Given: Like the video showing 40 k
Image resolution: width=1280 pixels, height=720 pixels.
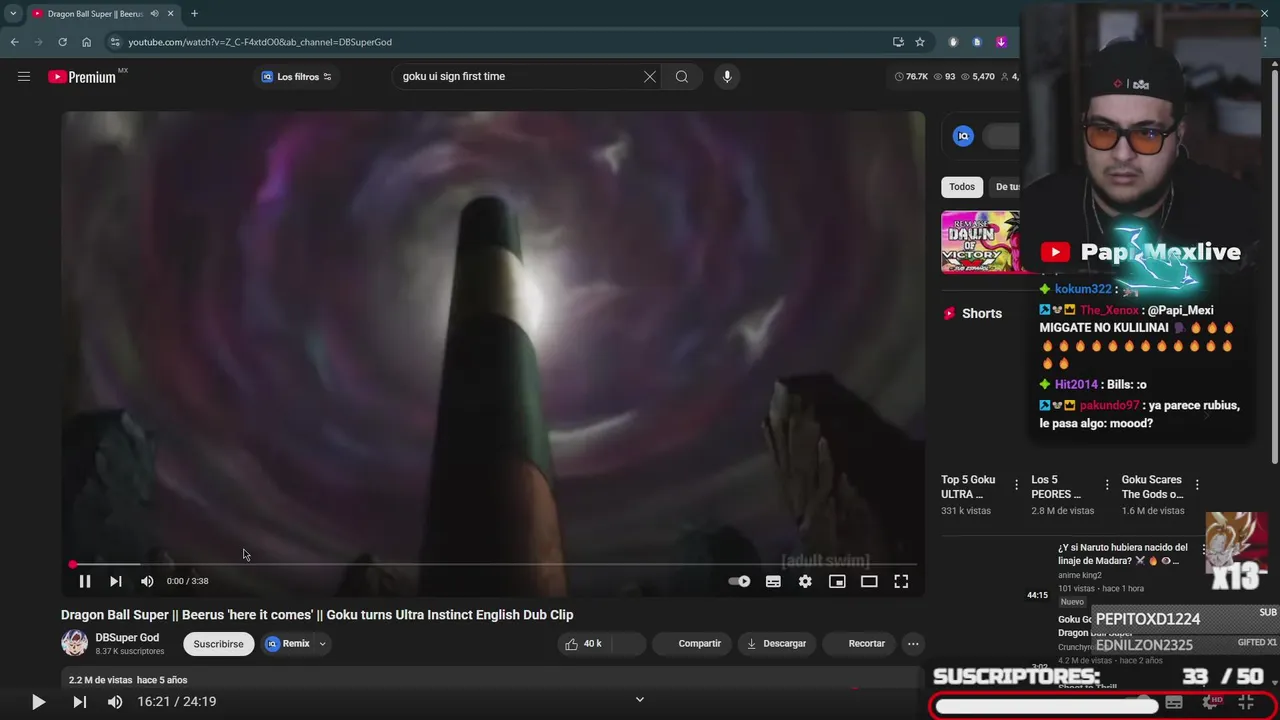Looking at the screenshot, I should pos(582,644).
